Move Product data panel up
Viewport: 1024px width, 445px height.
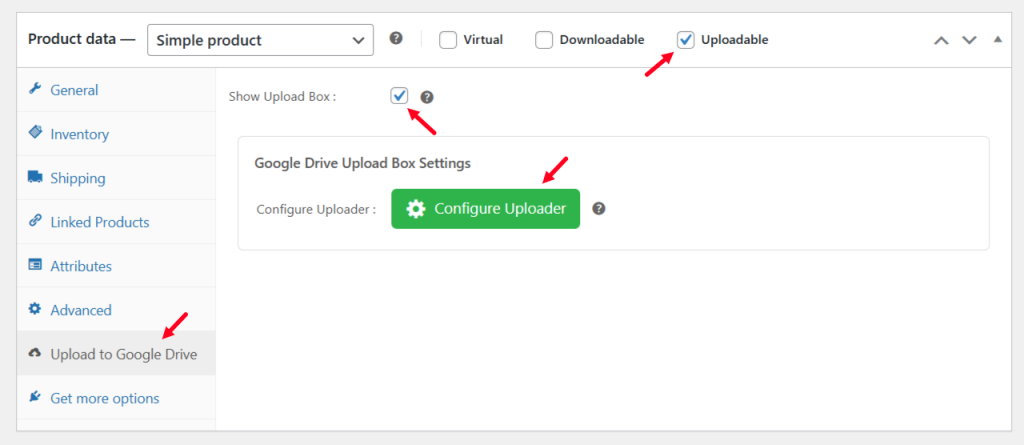click(941, 40)
